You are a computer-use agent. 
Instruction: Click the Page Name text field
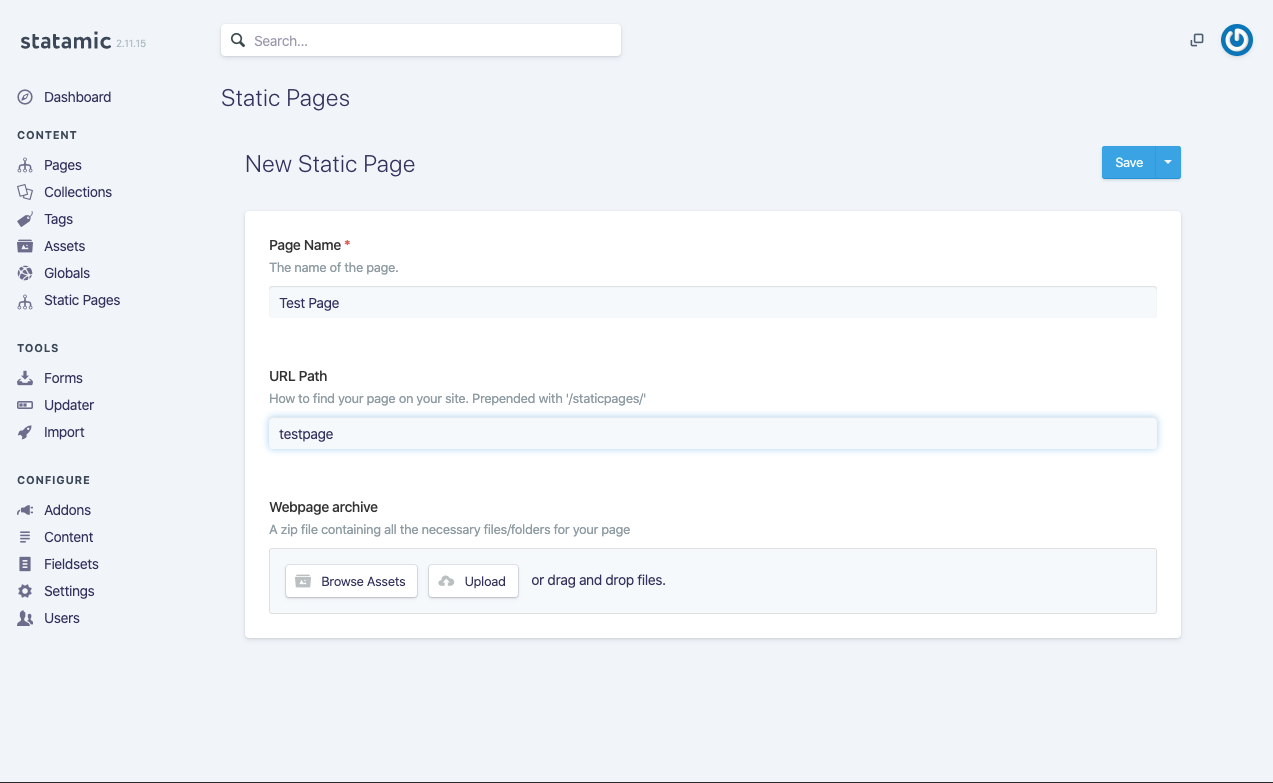click(713, 303)
